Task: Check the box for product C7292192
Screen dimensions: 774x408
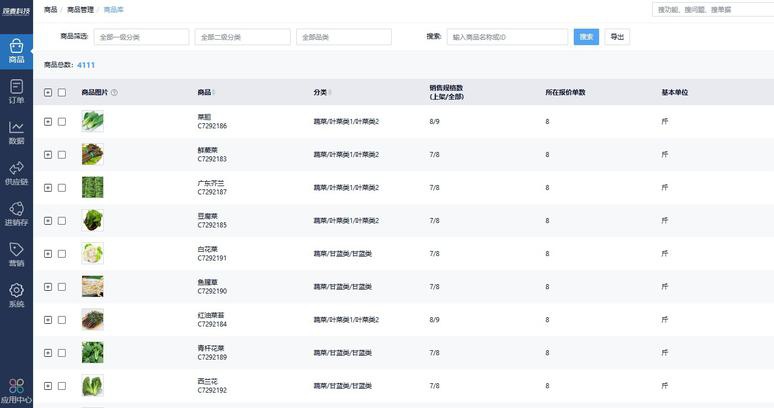Action: click(x=62, y=386)
